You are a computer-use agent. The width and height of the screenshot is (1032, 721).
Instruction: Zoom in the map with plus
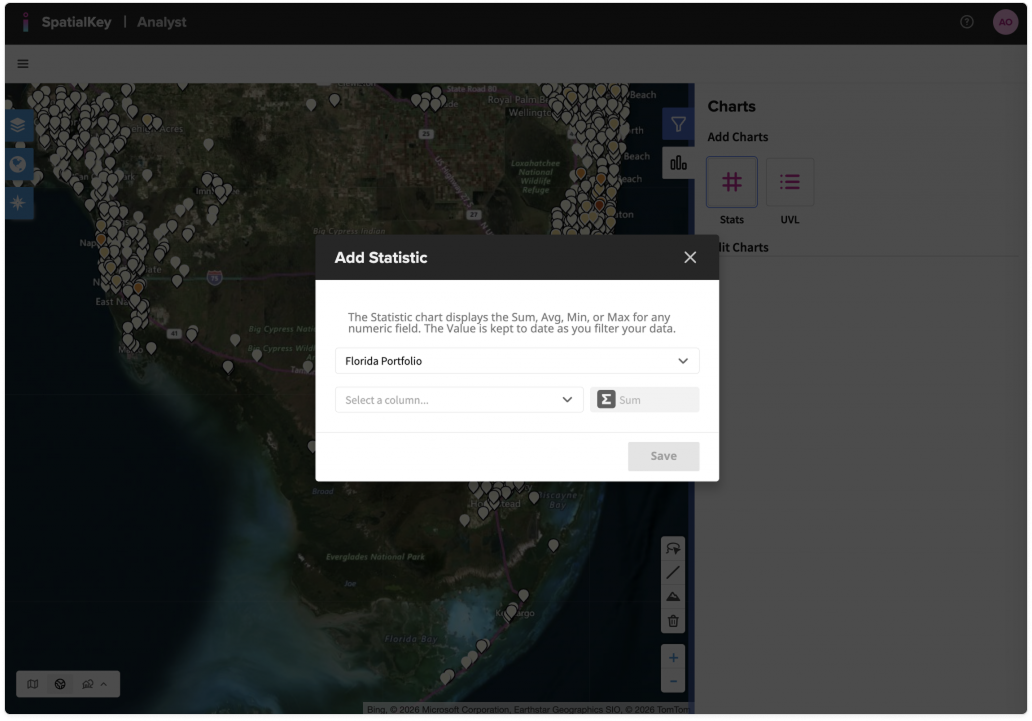[673, 658]
